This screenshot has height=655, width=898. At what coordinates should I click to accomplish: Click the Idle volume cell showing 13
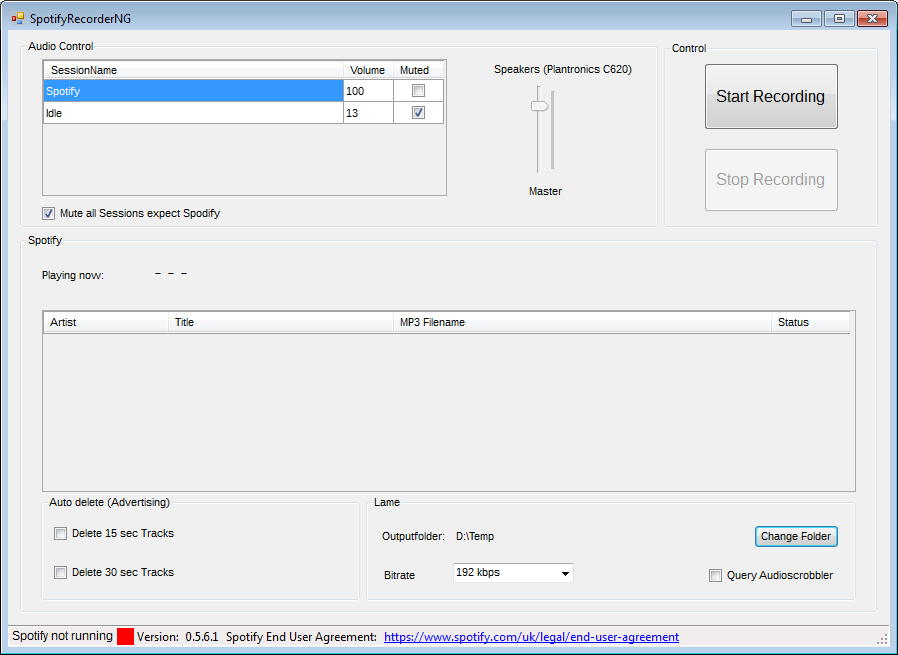point(368,113)
